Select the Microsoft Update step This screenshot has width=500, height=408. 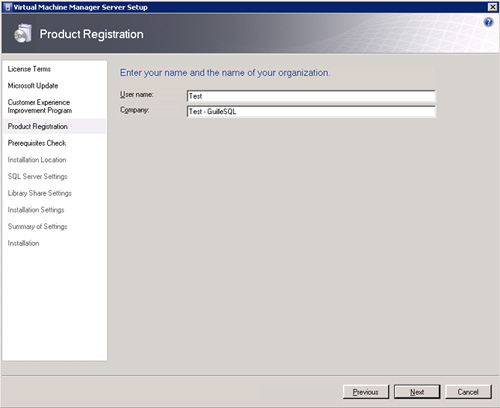pos(33,86)
